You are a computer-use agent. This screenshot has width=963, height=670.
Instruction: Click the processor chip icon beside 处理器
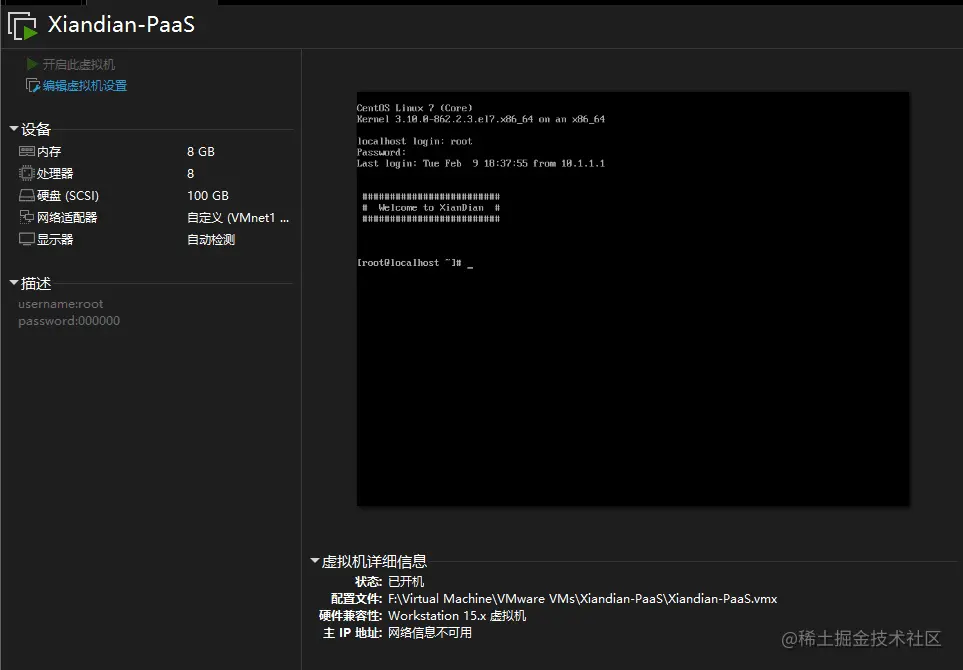(26, 173)
